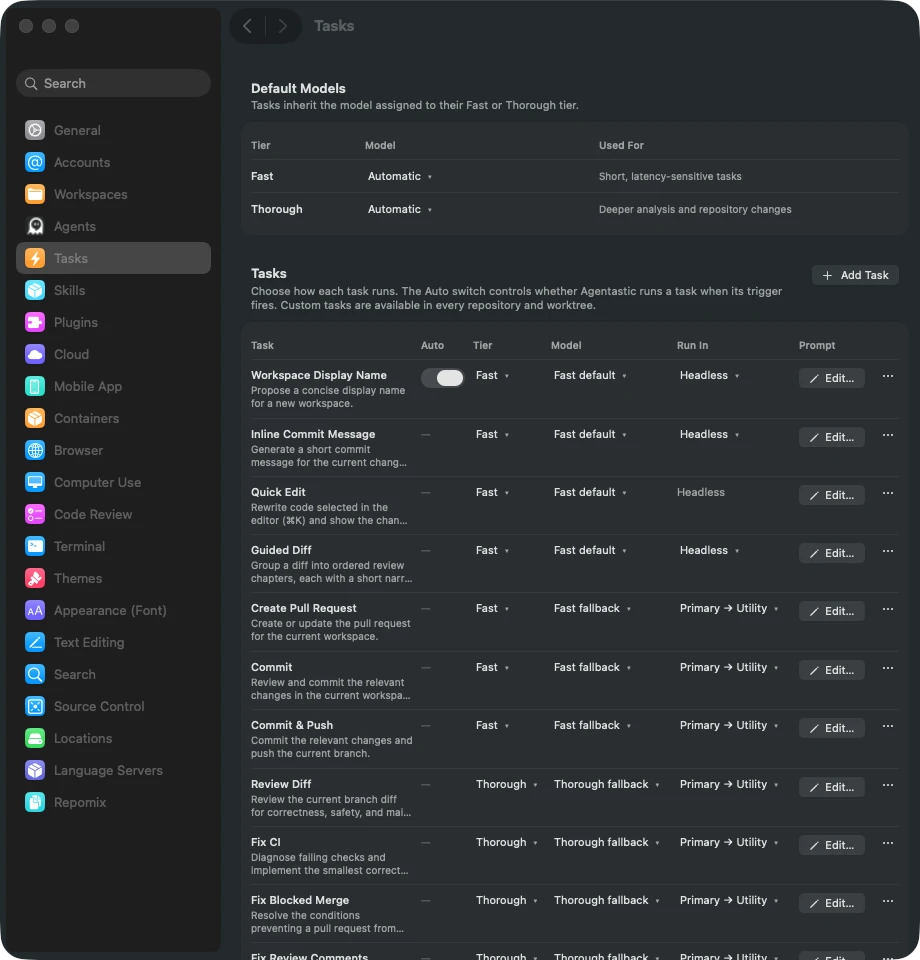Edit prompt for Workspace Display Name
The height and width of the screenshot is (960, 920).
[x=831, y=378]
